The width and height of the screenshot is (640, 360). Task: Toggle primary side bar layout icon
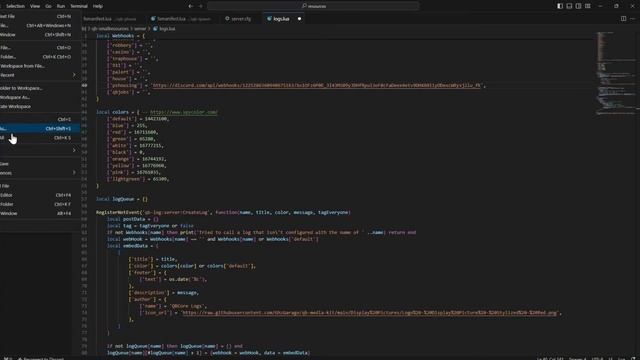point(560,6)
